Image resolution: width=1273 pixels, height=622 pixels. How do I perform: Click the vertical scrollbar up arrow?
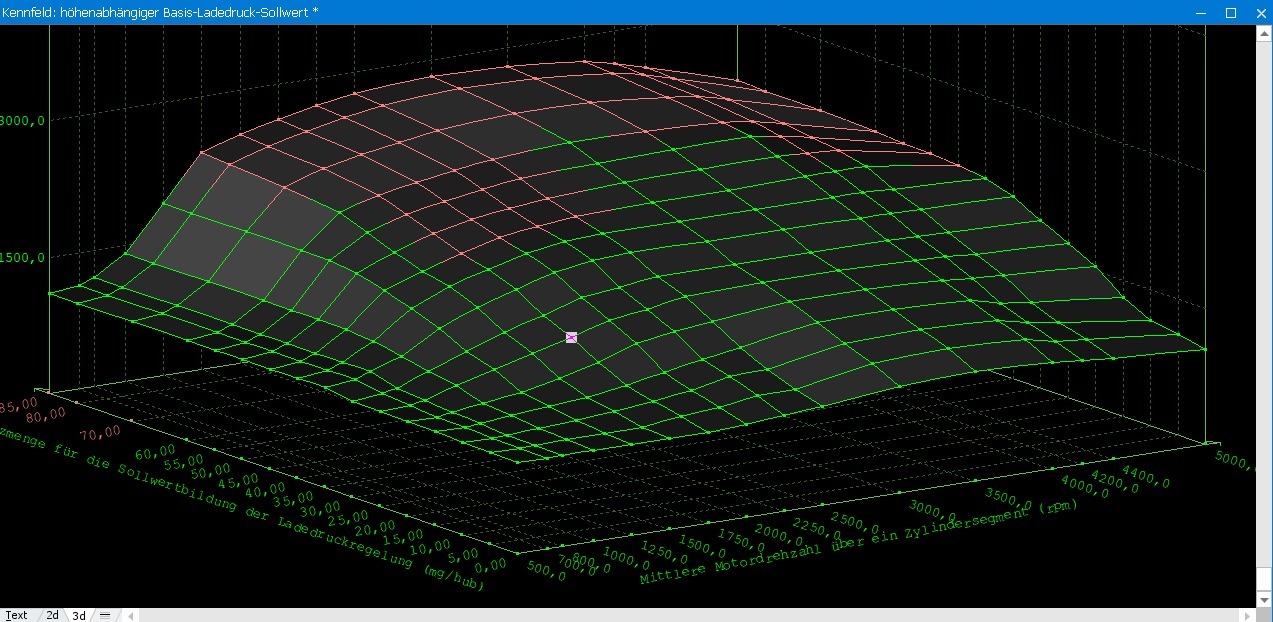click(x=1264, y=32)
